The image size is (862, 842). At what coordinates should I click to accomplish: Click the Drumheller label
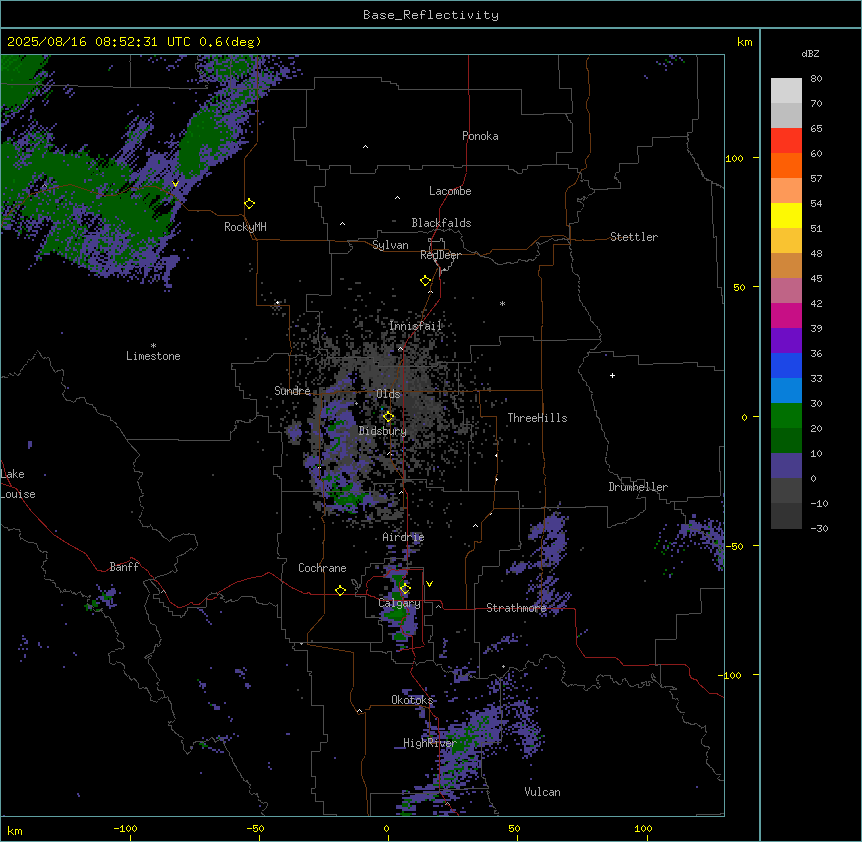[x=638, y=487]
